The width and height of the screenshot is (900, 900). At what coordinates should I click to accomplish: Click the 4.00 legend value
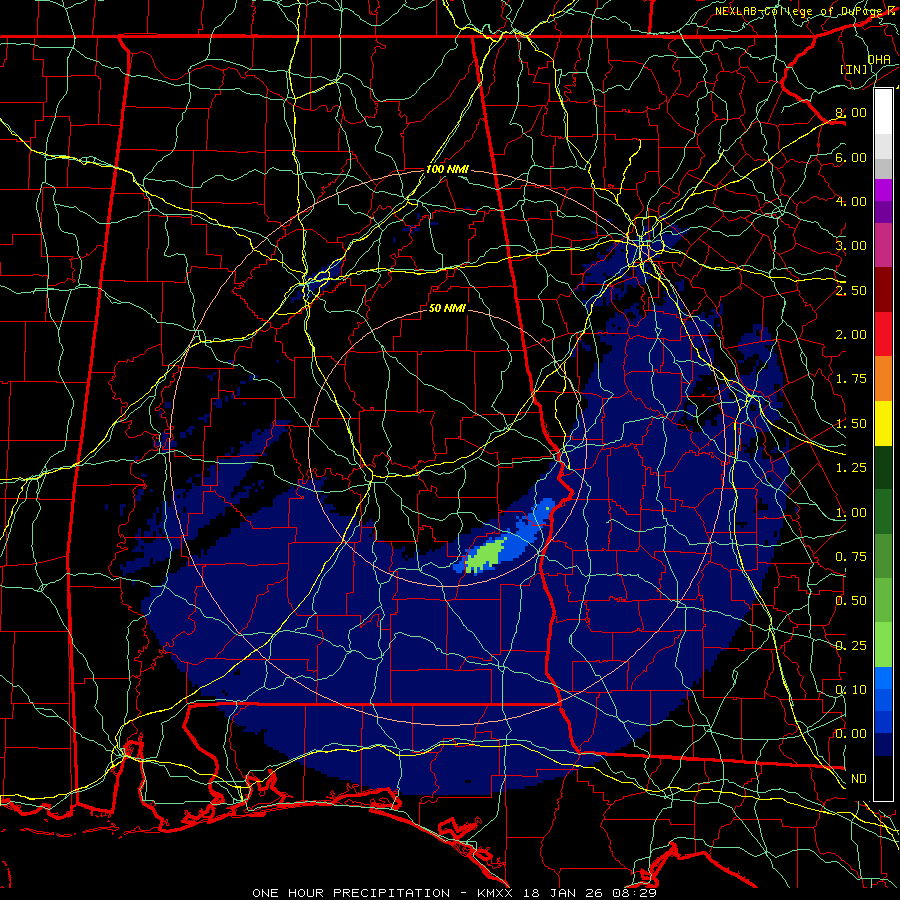pyautogui.click(x=851, y=201)
